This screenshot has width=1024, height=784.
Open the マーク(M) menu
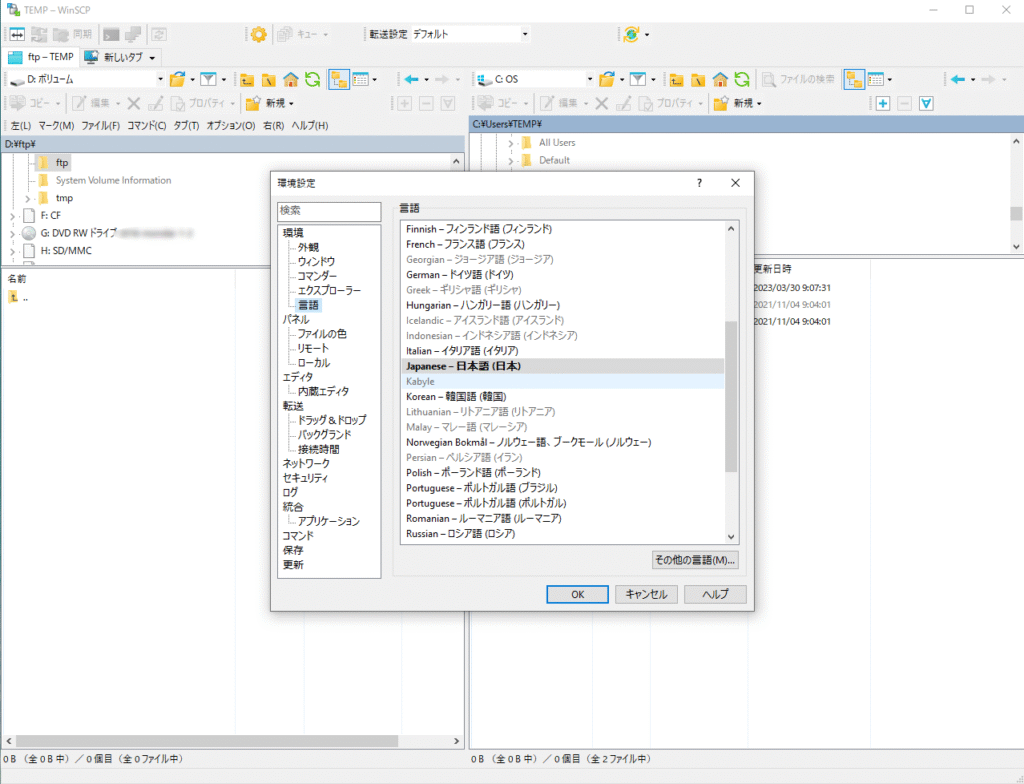tap(56, 125)
